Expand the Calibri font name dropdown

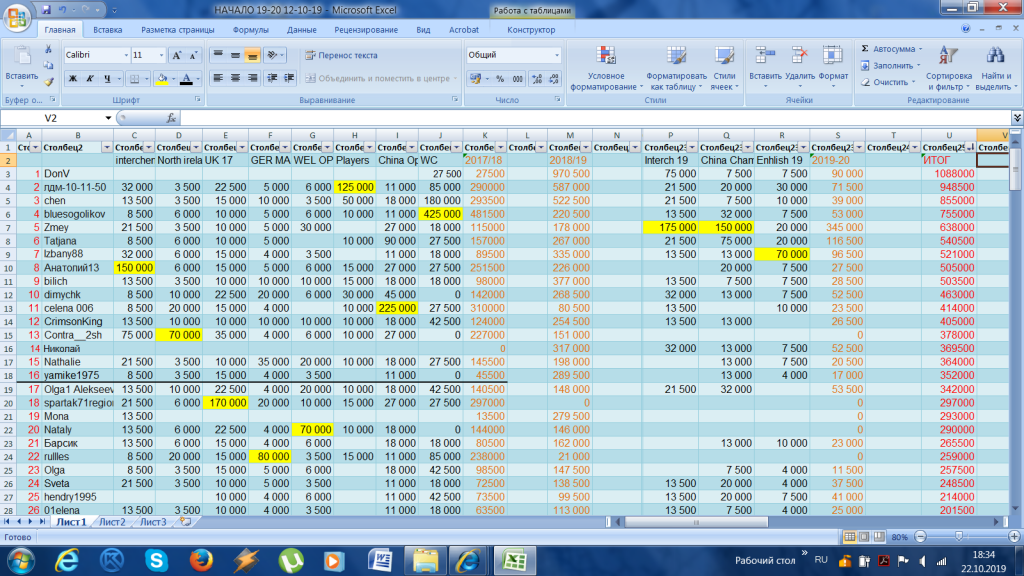pos(124,55)
